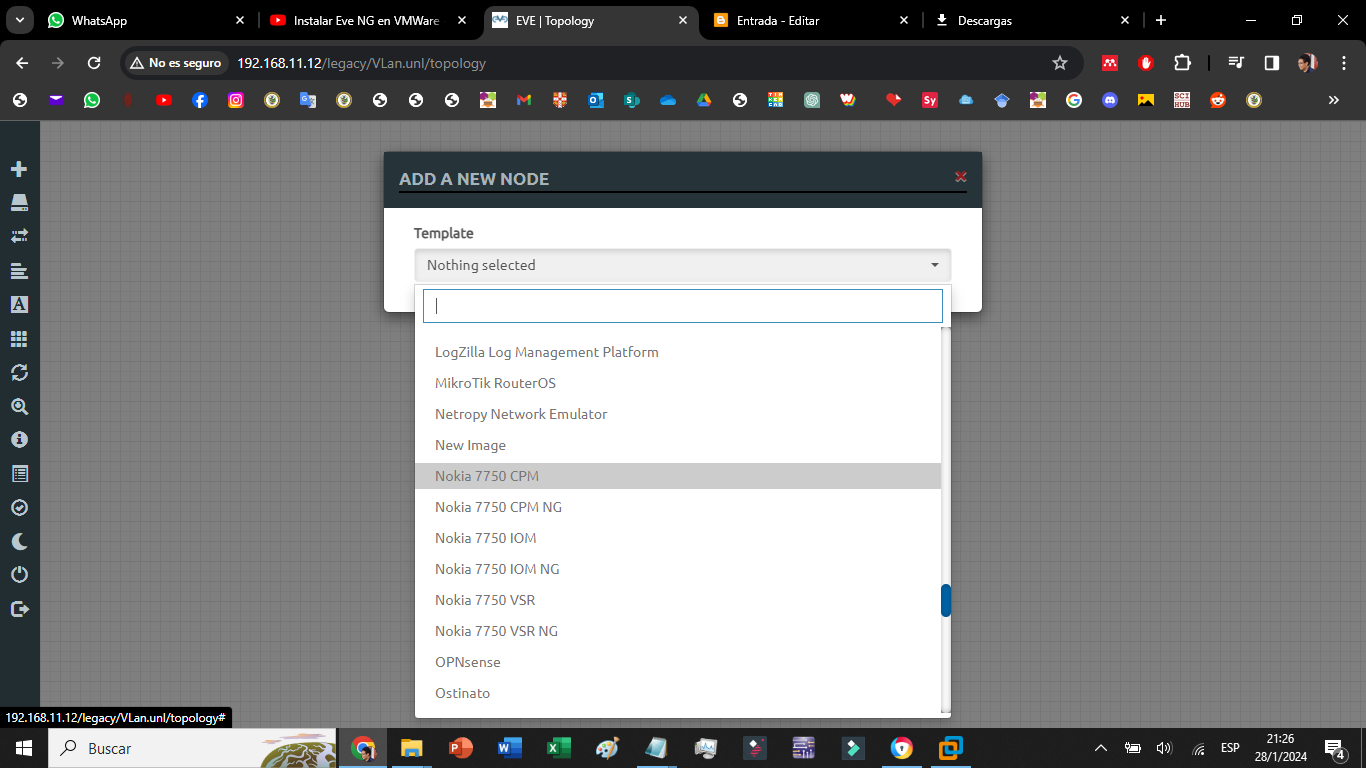Viewport: 1366px width, 768px height.
Task: Switch to Instalar Eve NG en VMWare tab
Action: tap(370, 20)
